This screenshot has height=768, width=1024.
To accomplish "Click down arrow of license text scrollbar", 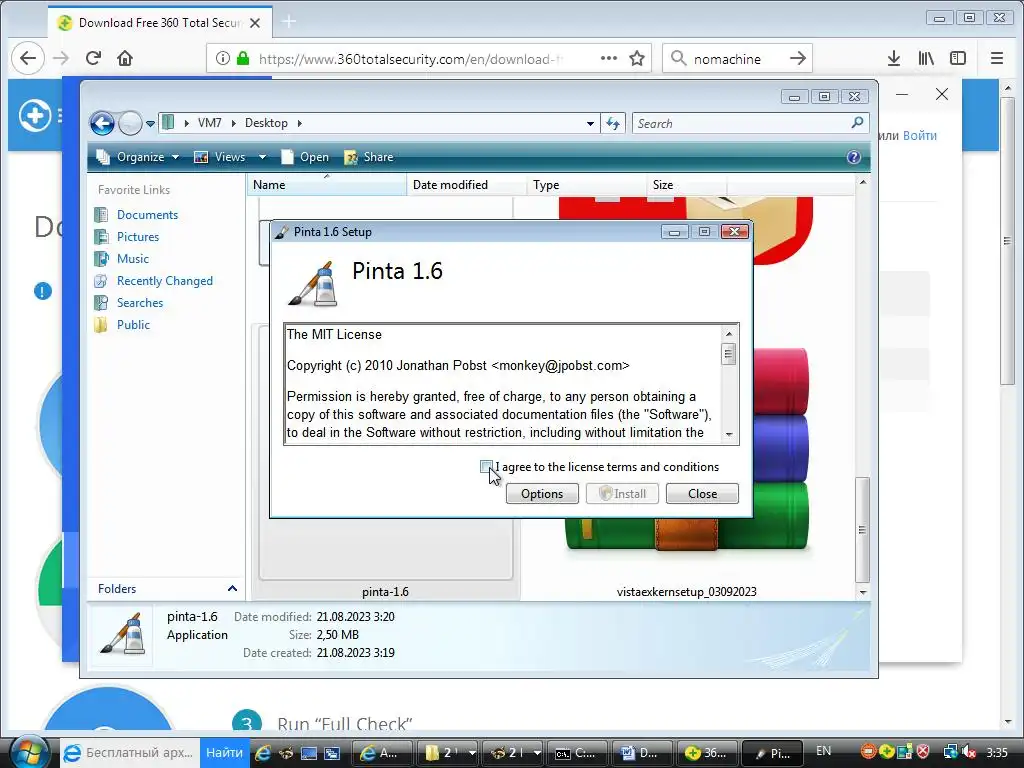I will pos(729,434).
